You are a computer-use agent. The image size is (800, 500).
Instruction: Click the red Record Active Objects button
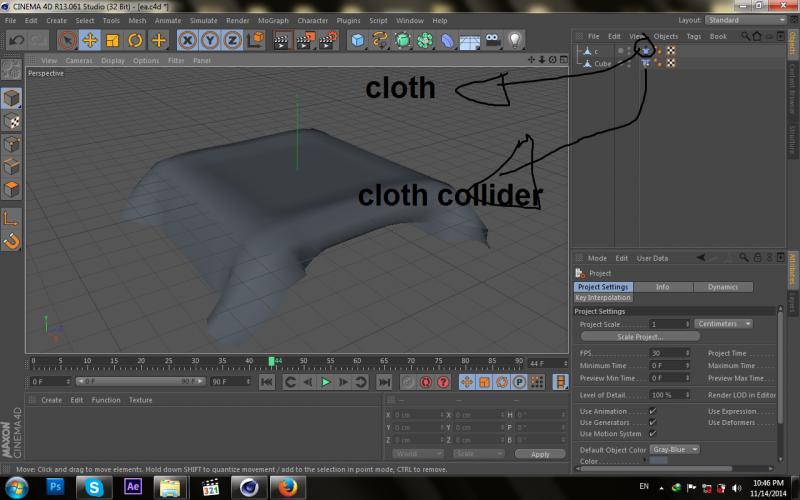click(x=408, y=382)
